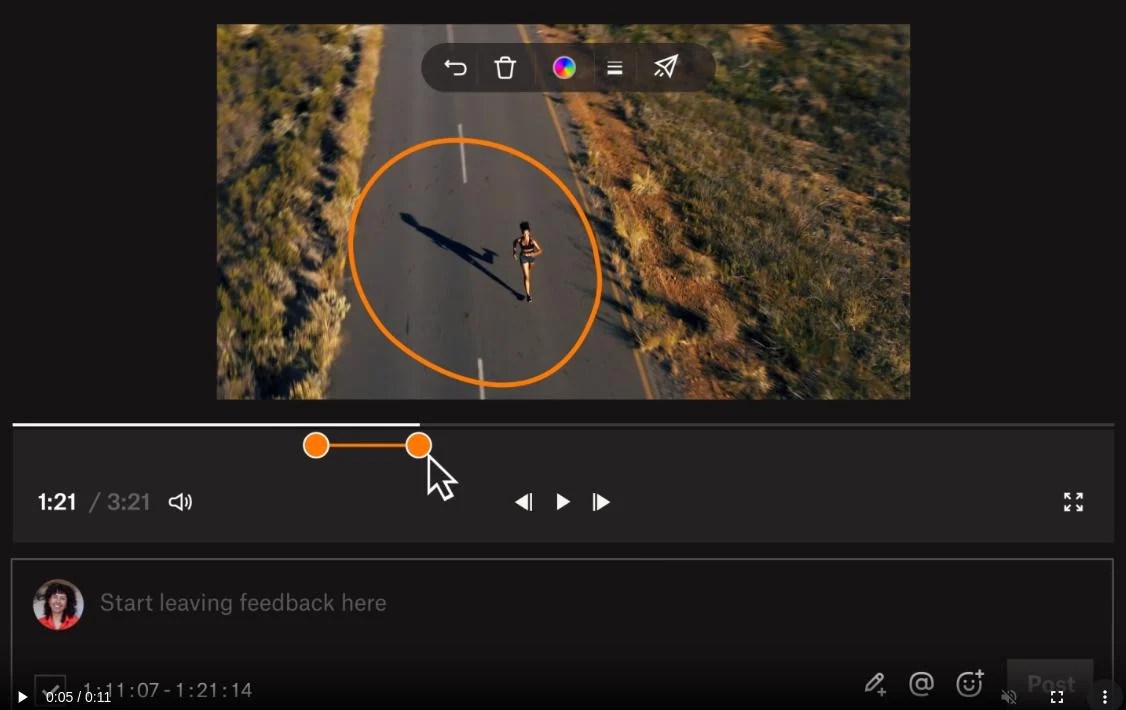Click the 1:21 current time readout
Screen dimensions: 1126x710
pyautogui.click(x=57, y=502)
